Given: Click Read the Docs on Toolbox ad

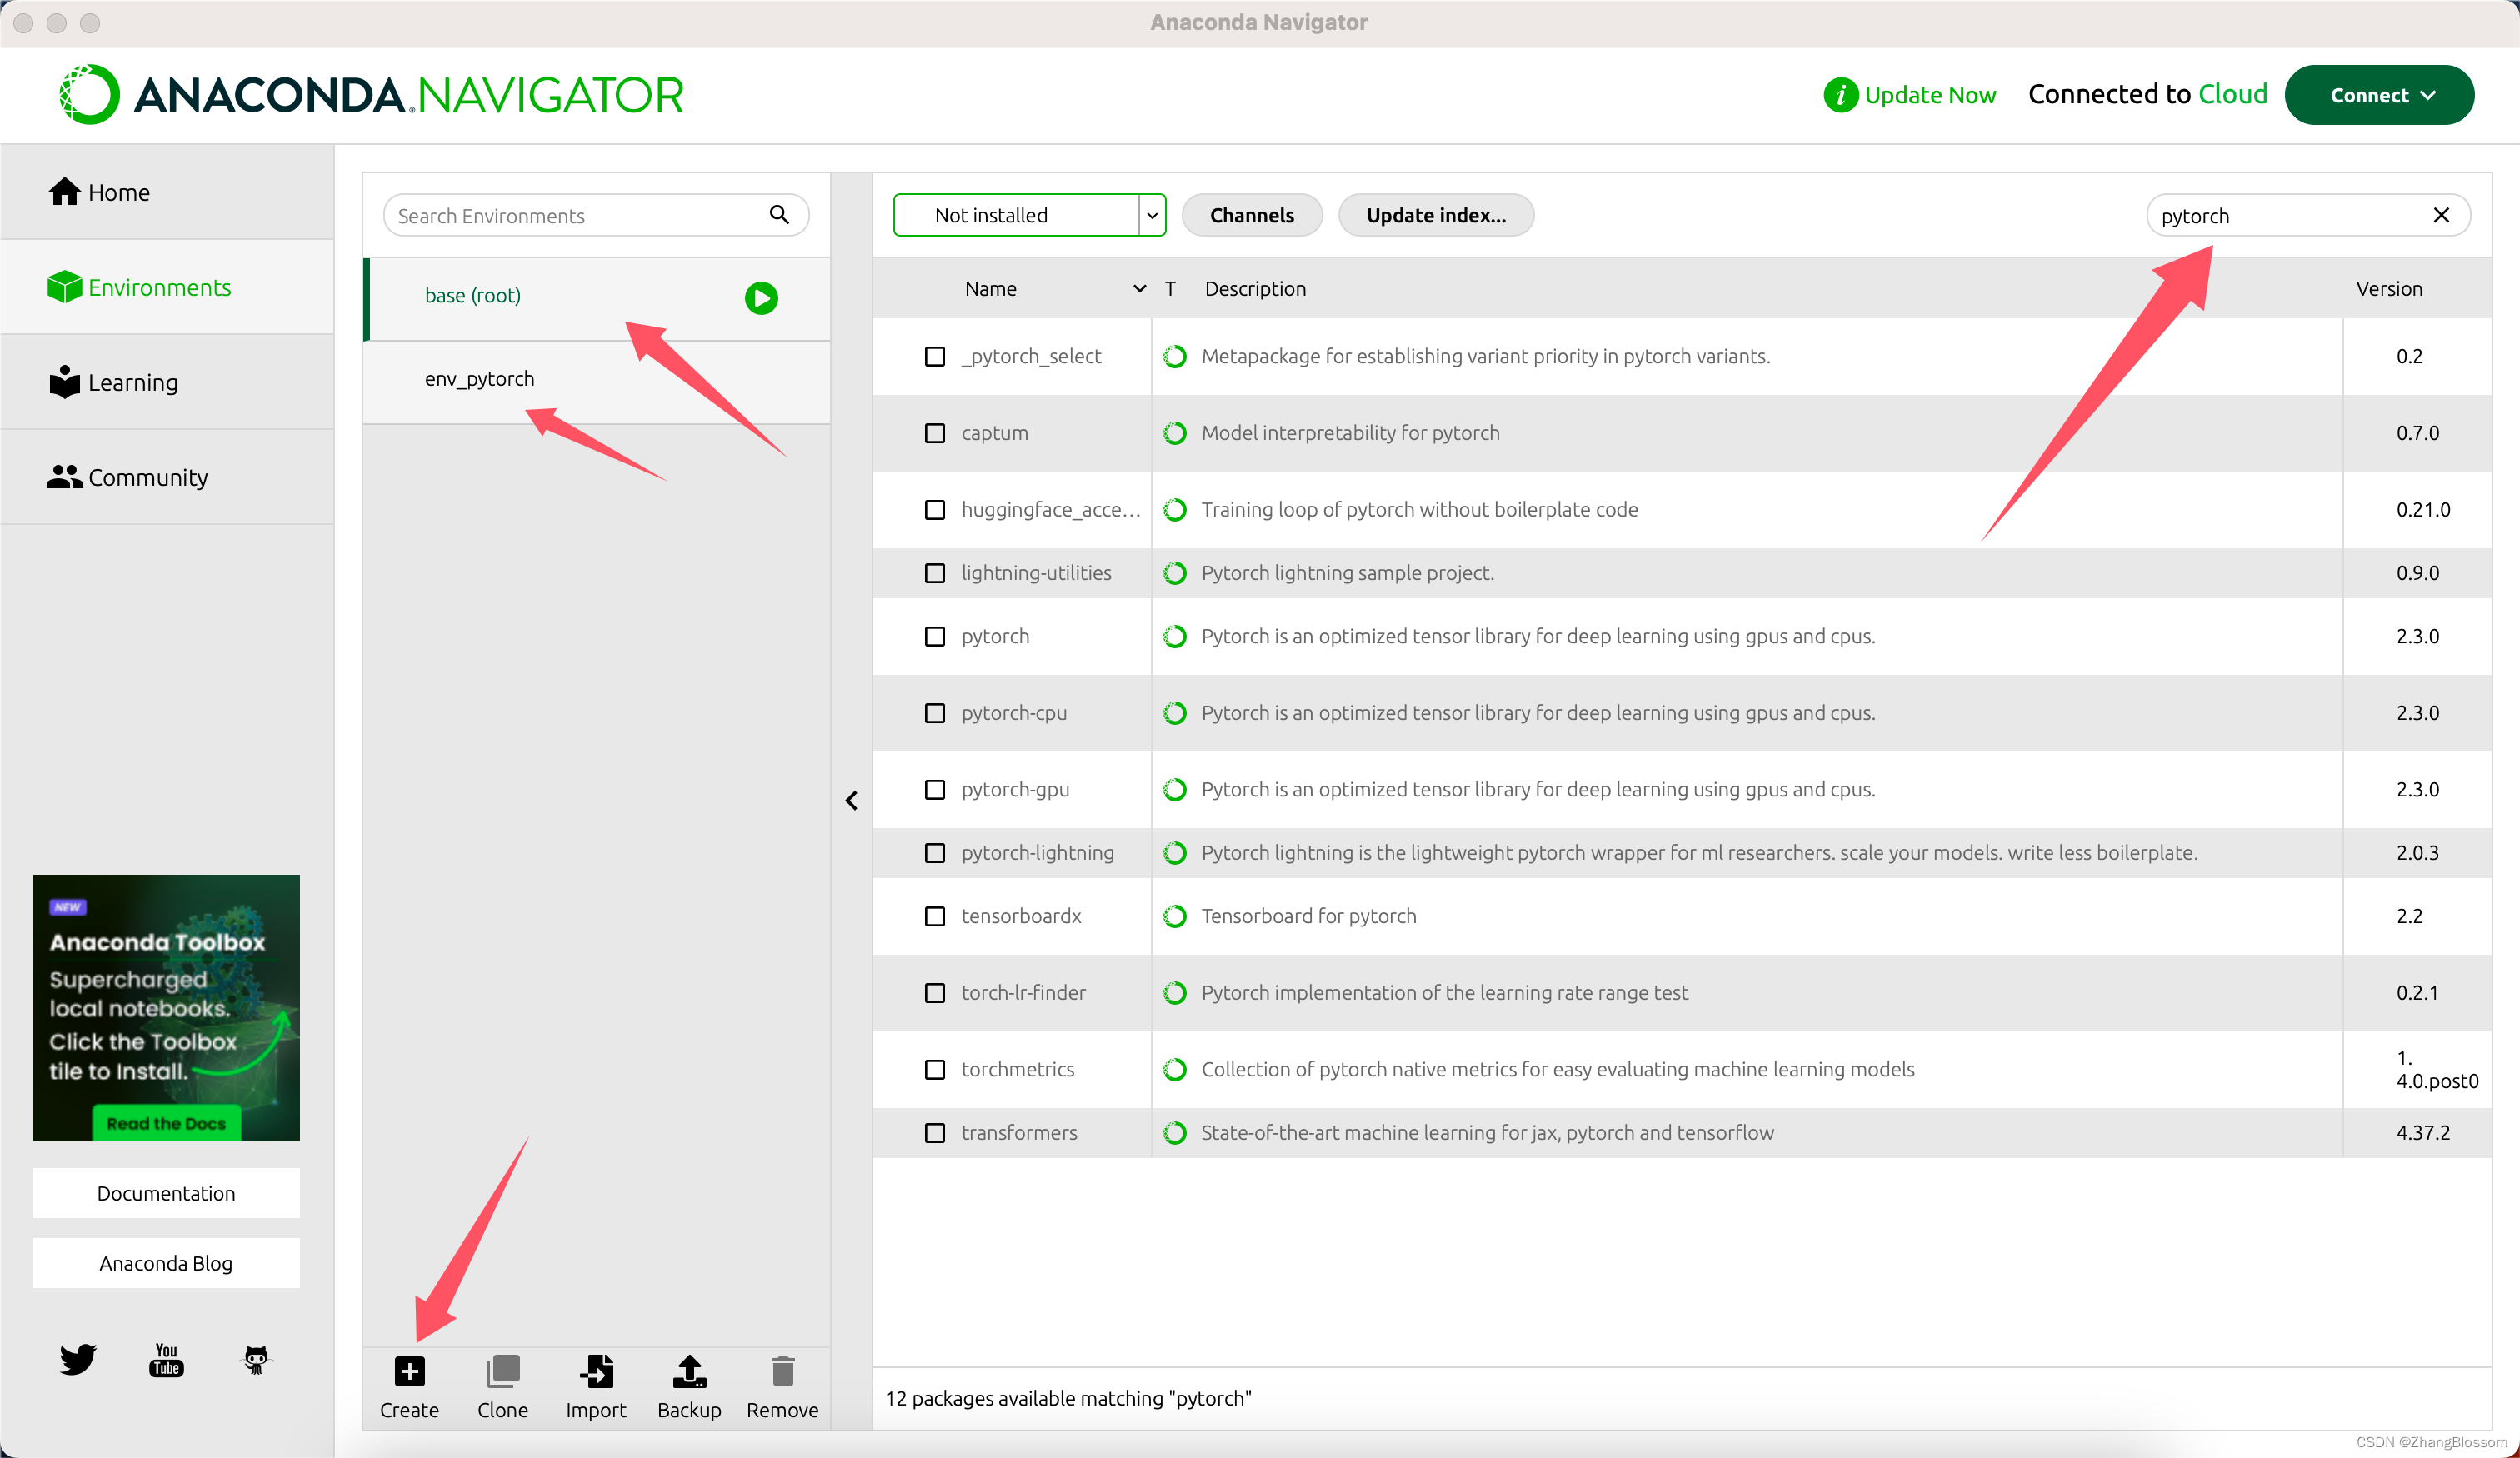Looking at the screenshot, I should 166,1122.
